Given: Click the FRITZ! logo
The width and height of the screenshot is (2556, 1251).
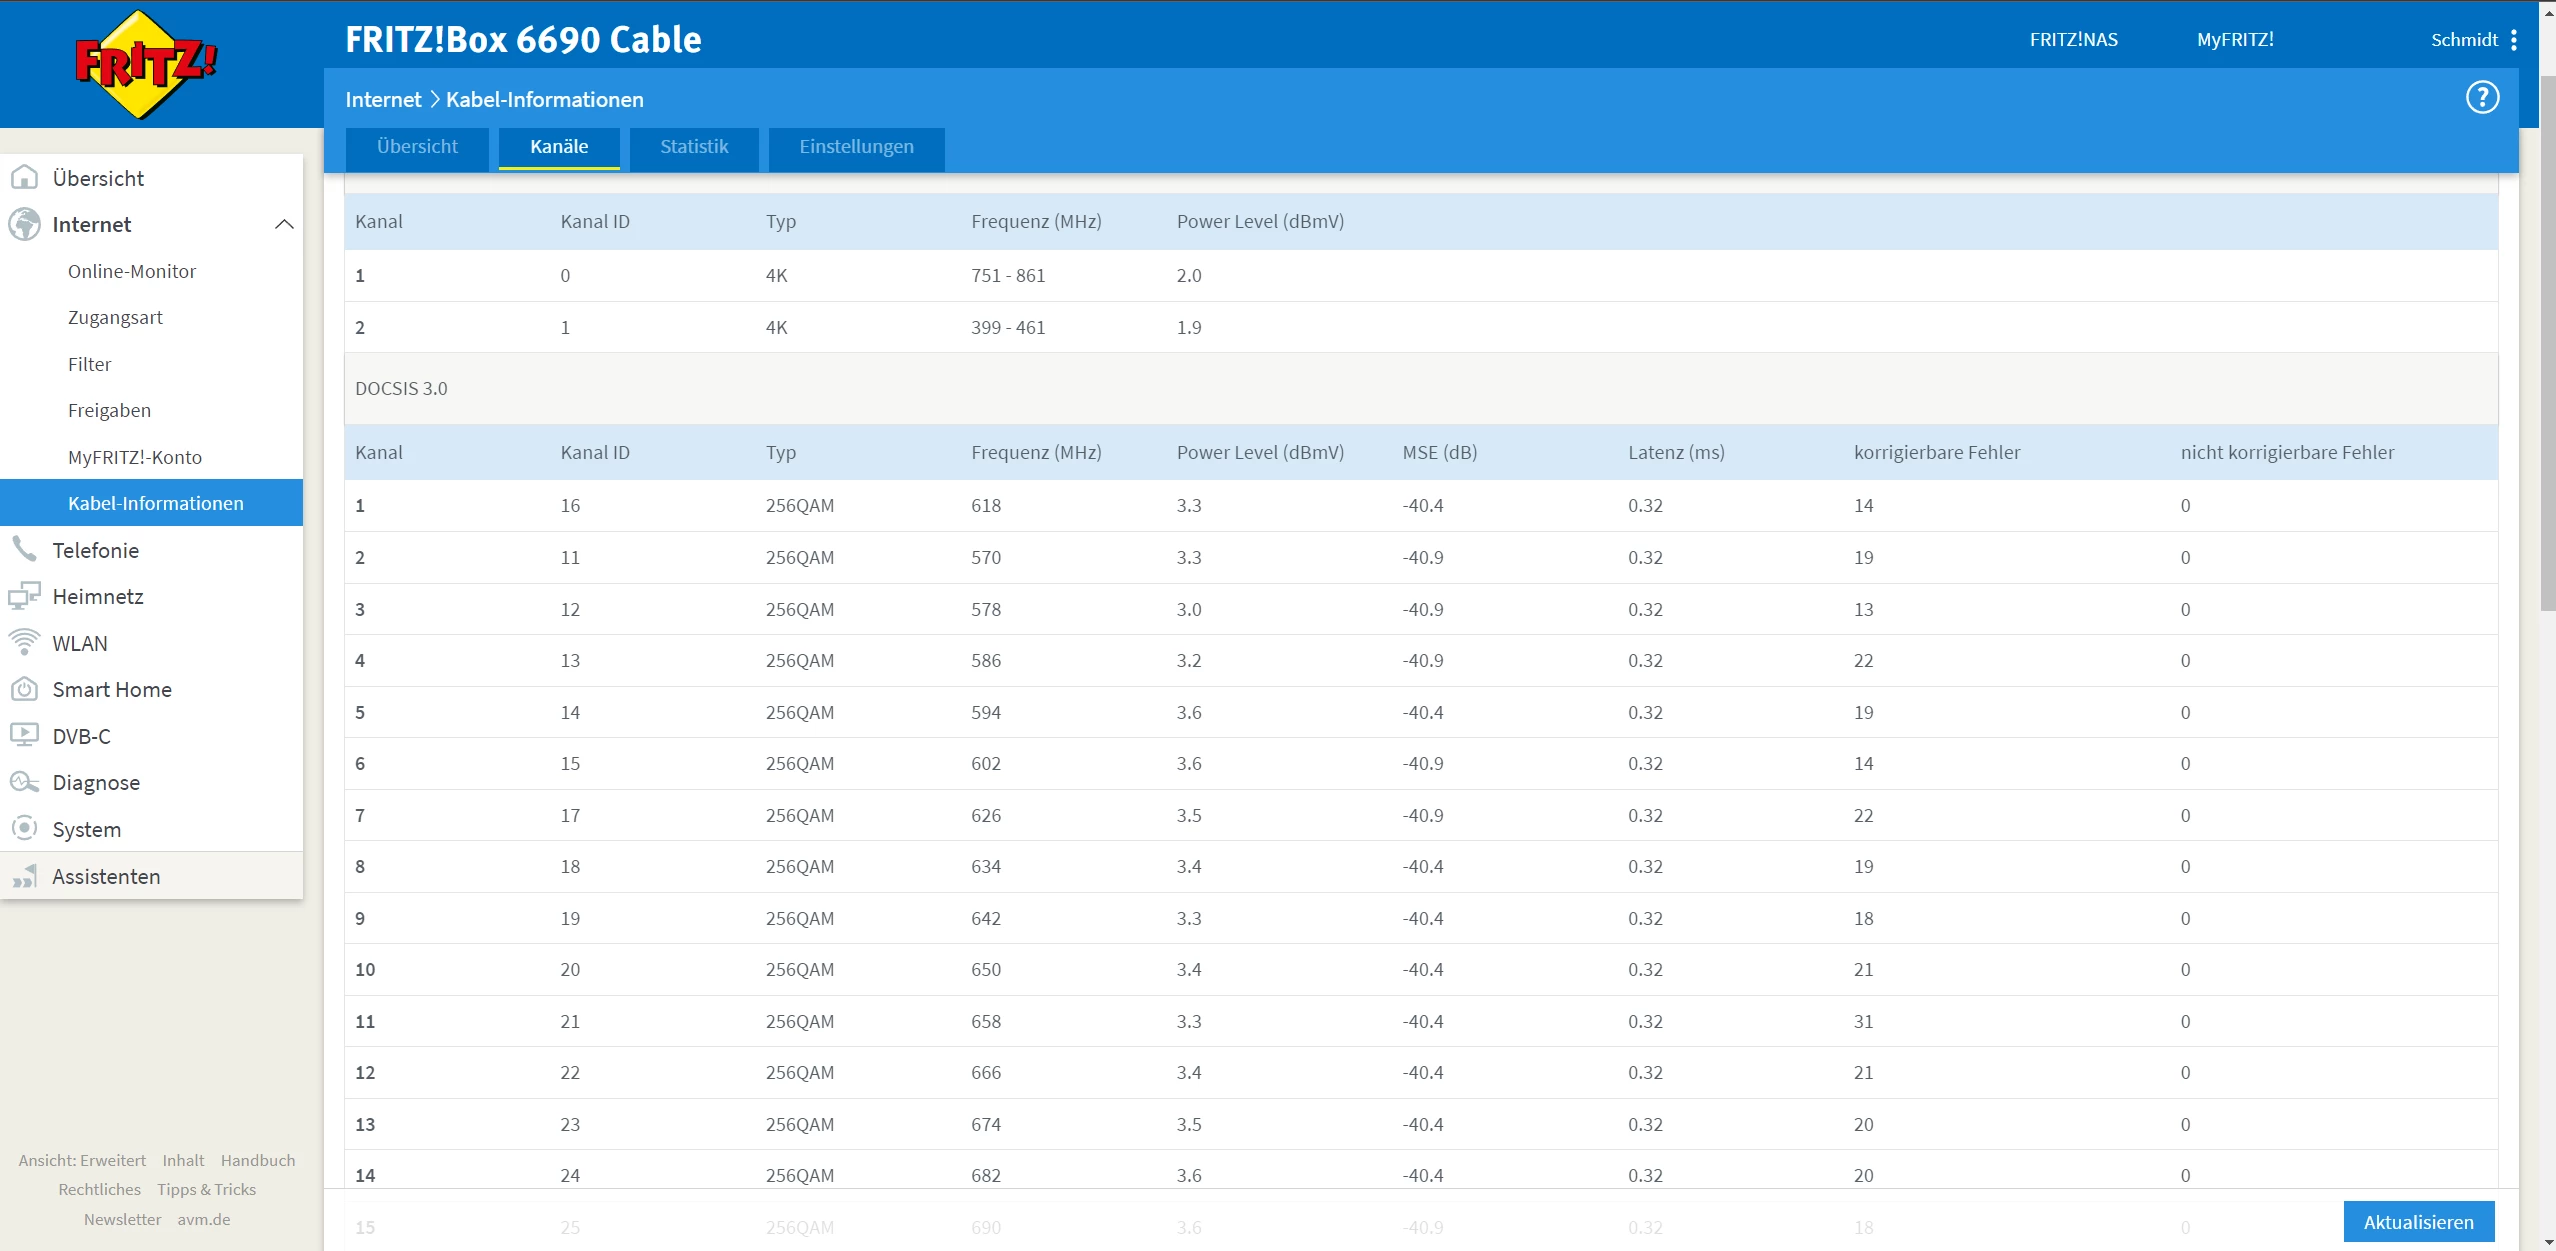Looking at the screenshot, I should coord(146,65).
